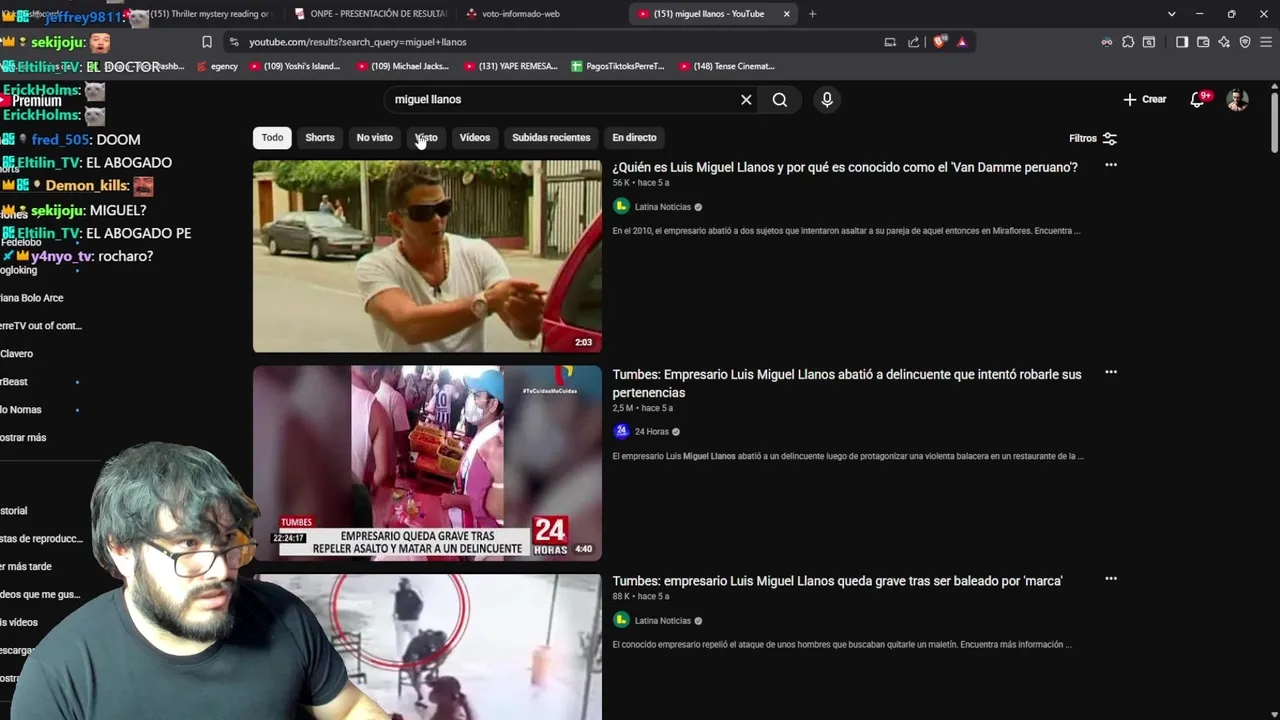Clear the search box with the X icon
The width and height of the screenshot is (1280, 720).
tap(746, 100)
